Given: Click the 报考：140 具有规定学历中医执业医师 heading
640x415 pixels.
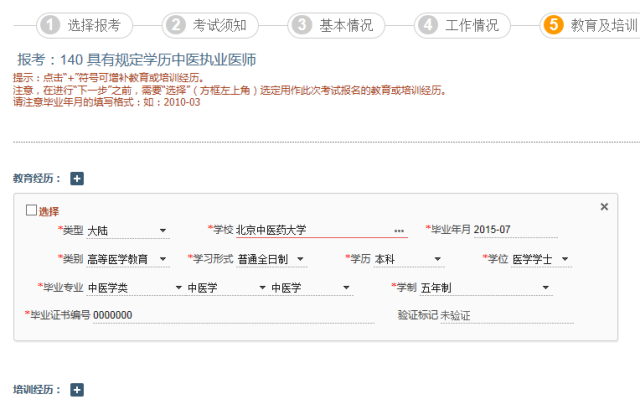Looking at the screenshot, I should [x=136, y=60].
